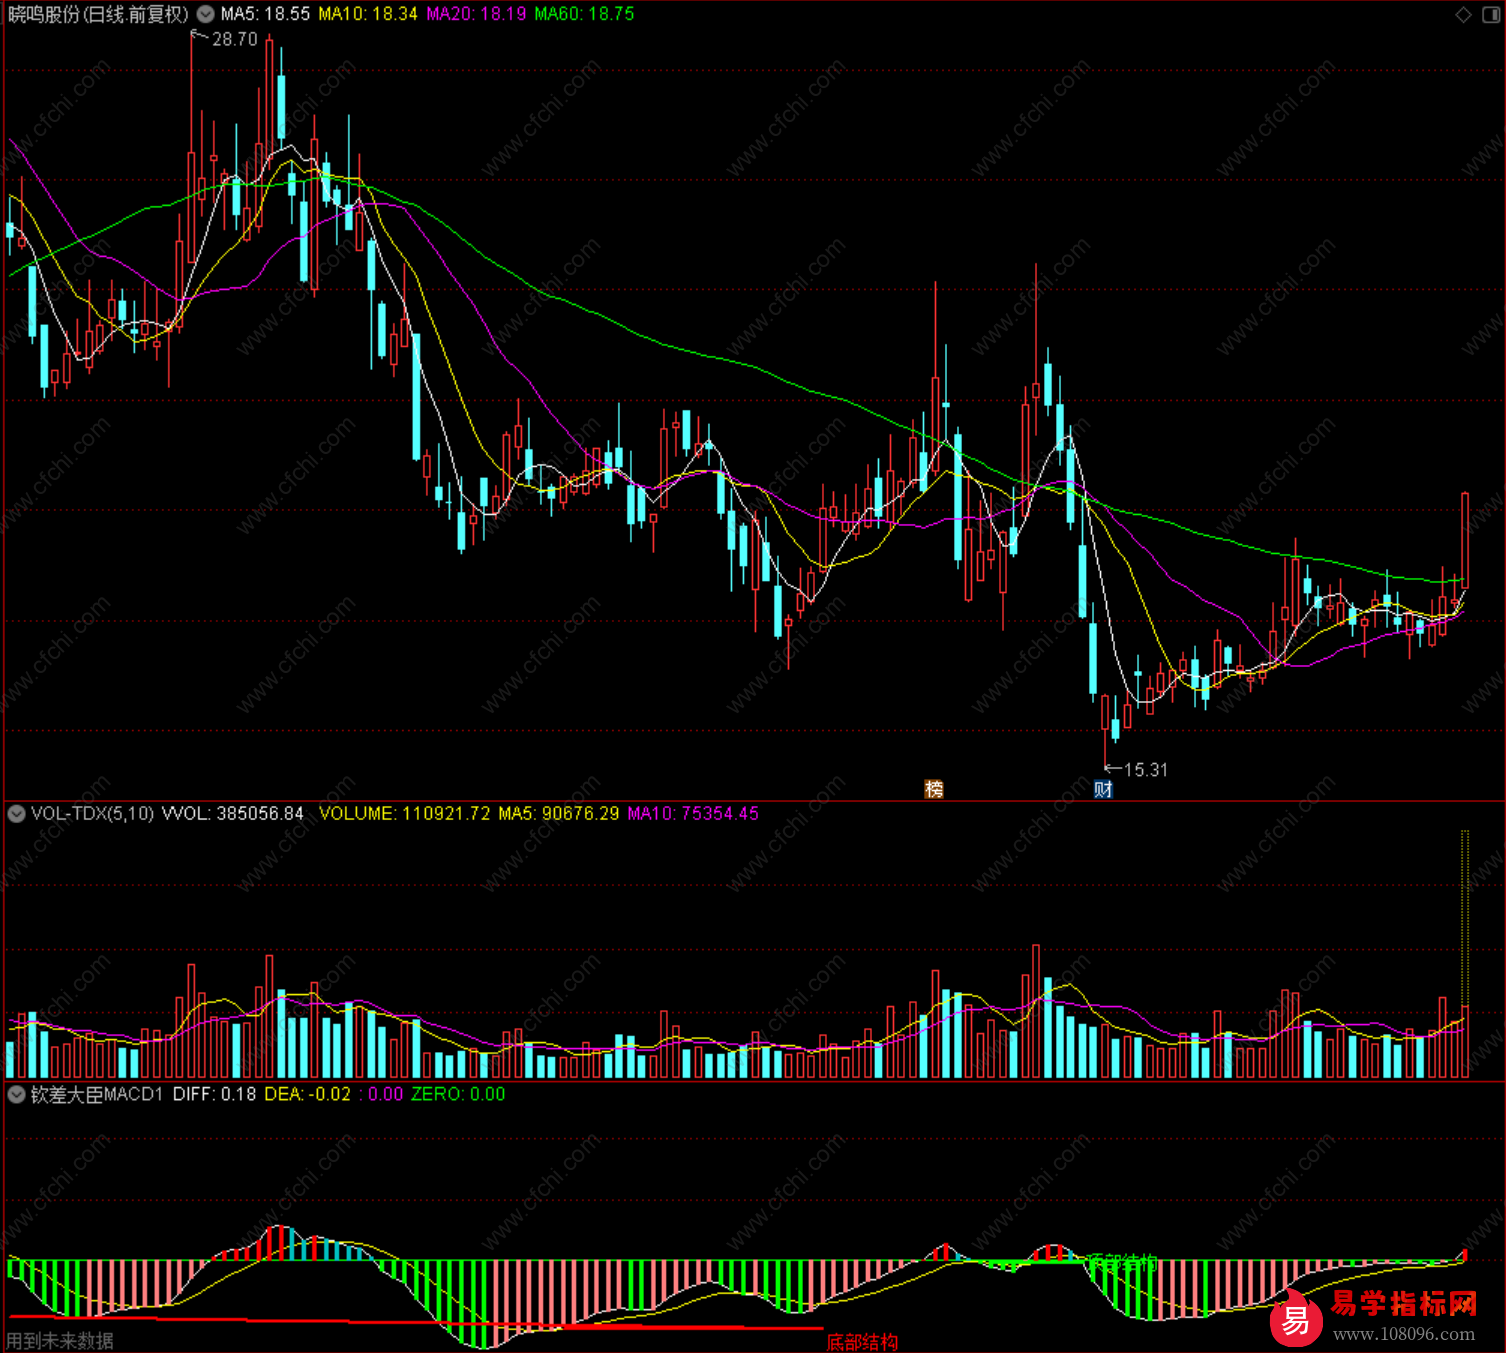Expand the VOL-TDX indicator dropdown arrow
The width and height of the screenshot is (1506, 1353).
(16, 814)
